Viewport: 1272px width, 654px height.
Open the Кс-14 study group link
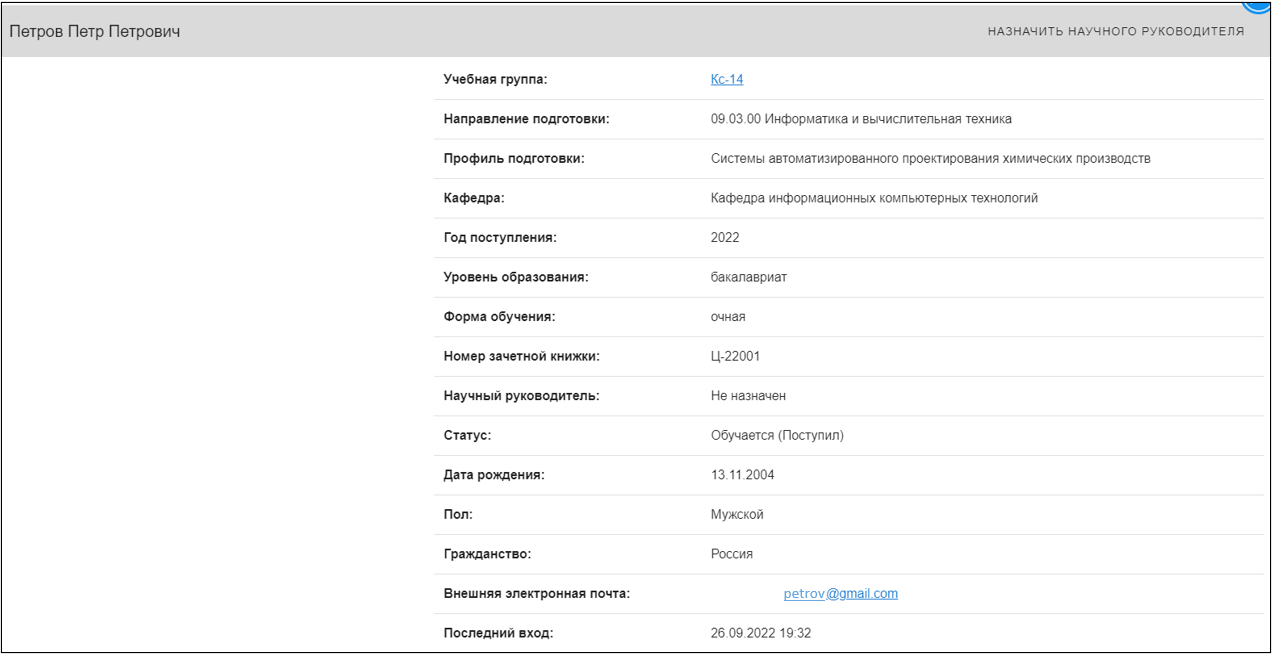pos(727,80)
